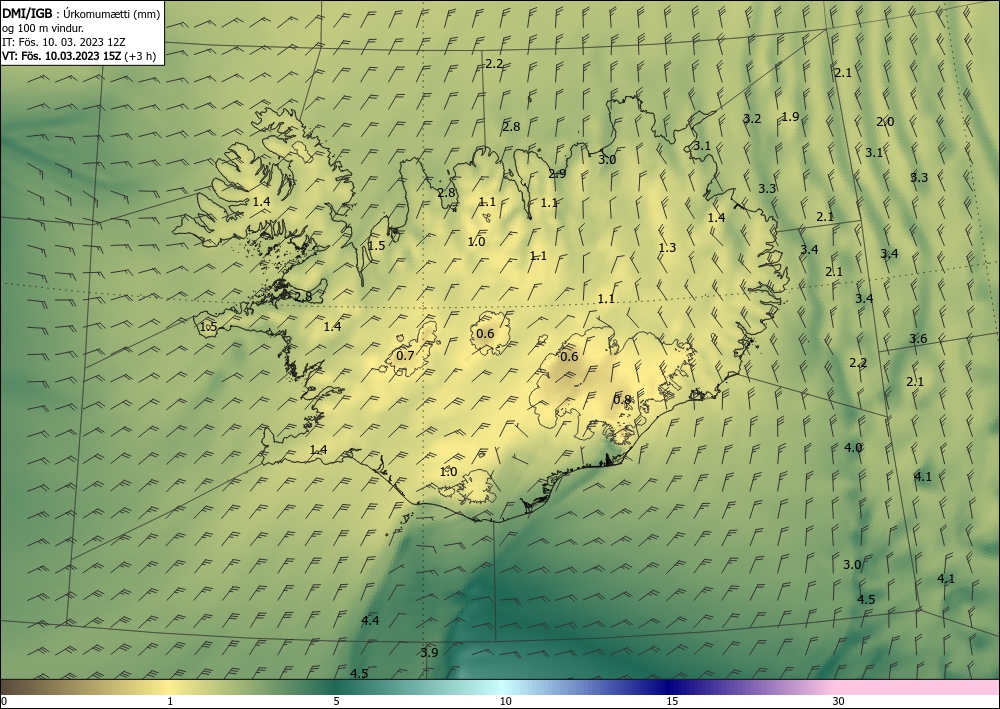Click the 2.9 precipitation value

click(x=557, y=173)
